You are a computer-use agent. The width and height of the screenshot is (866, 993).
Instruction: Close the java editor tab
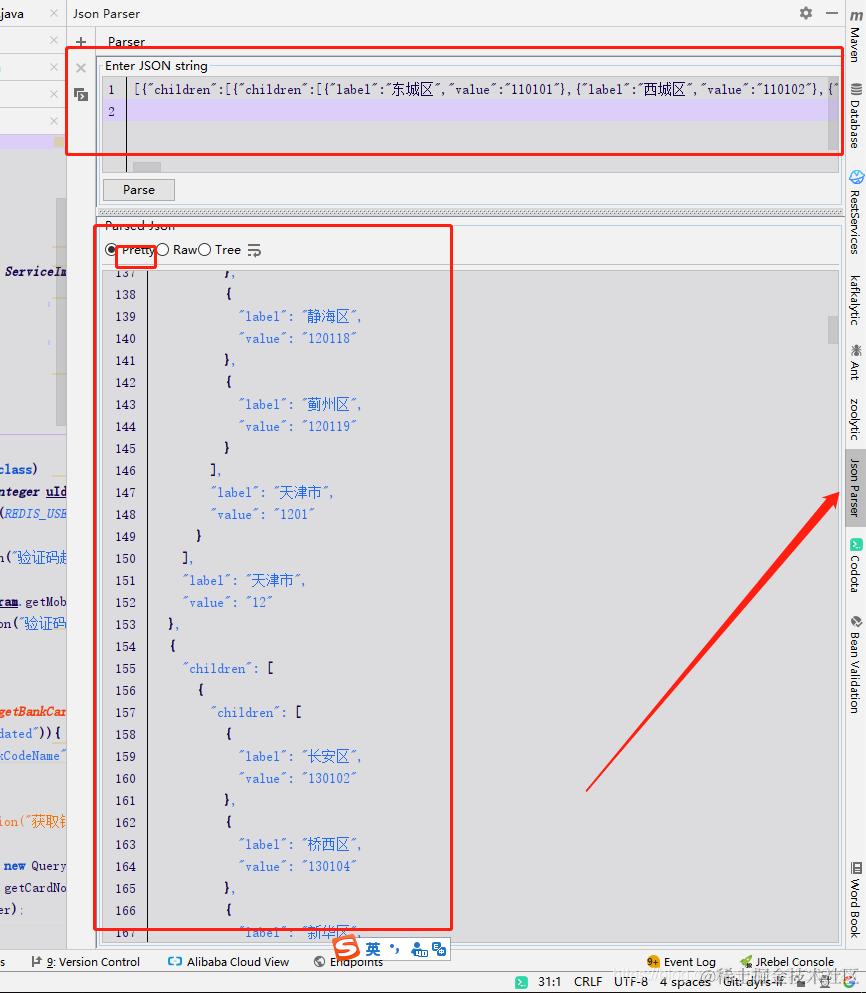click(x=54, y=13)
